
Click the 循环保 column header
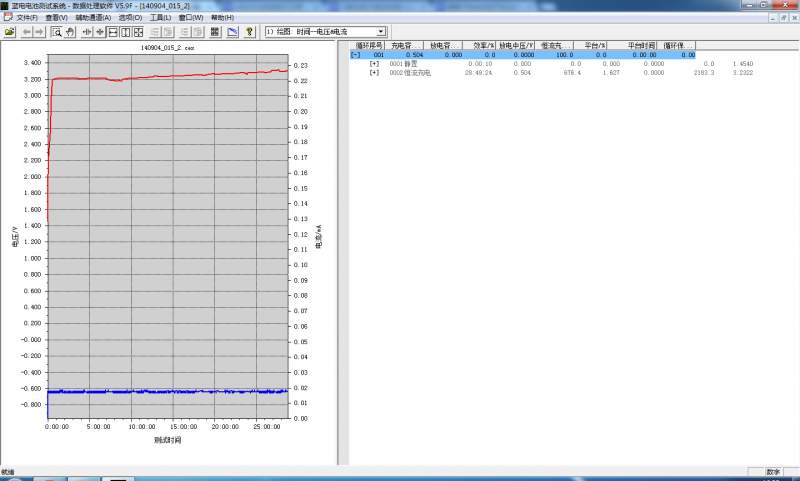[676, 45]
